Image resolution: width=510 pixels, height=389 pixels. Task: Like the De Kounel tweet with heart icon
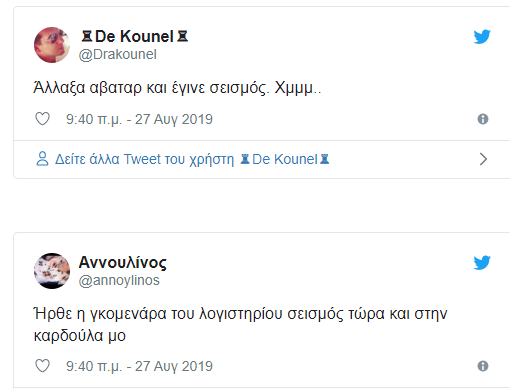(x=43, y=119)
